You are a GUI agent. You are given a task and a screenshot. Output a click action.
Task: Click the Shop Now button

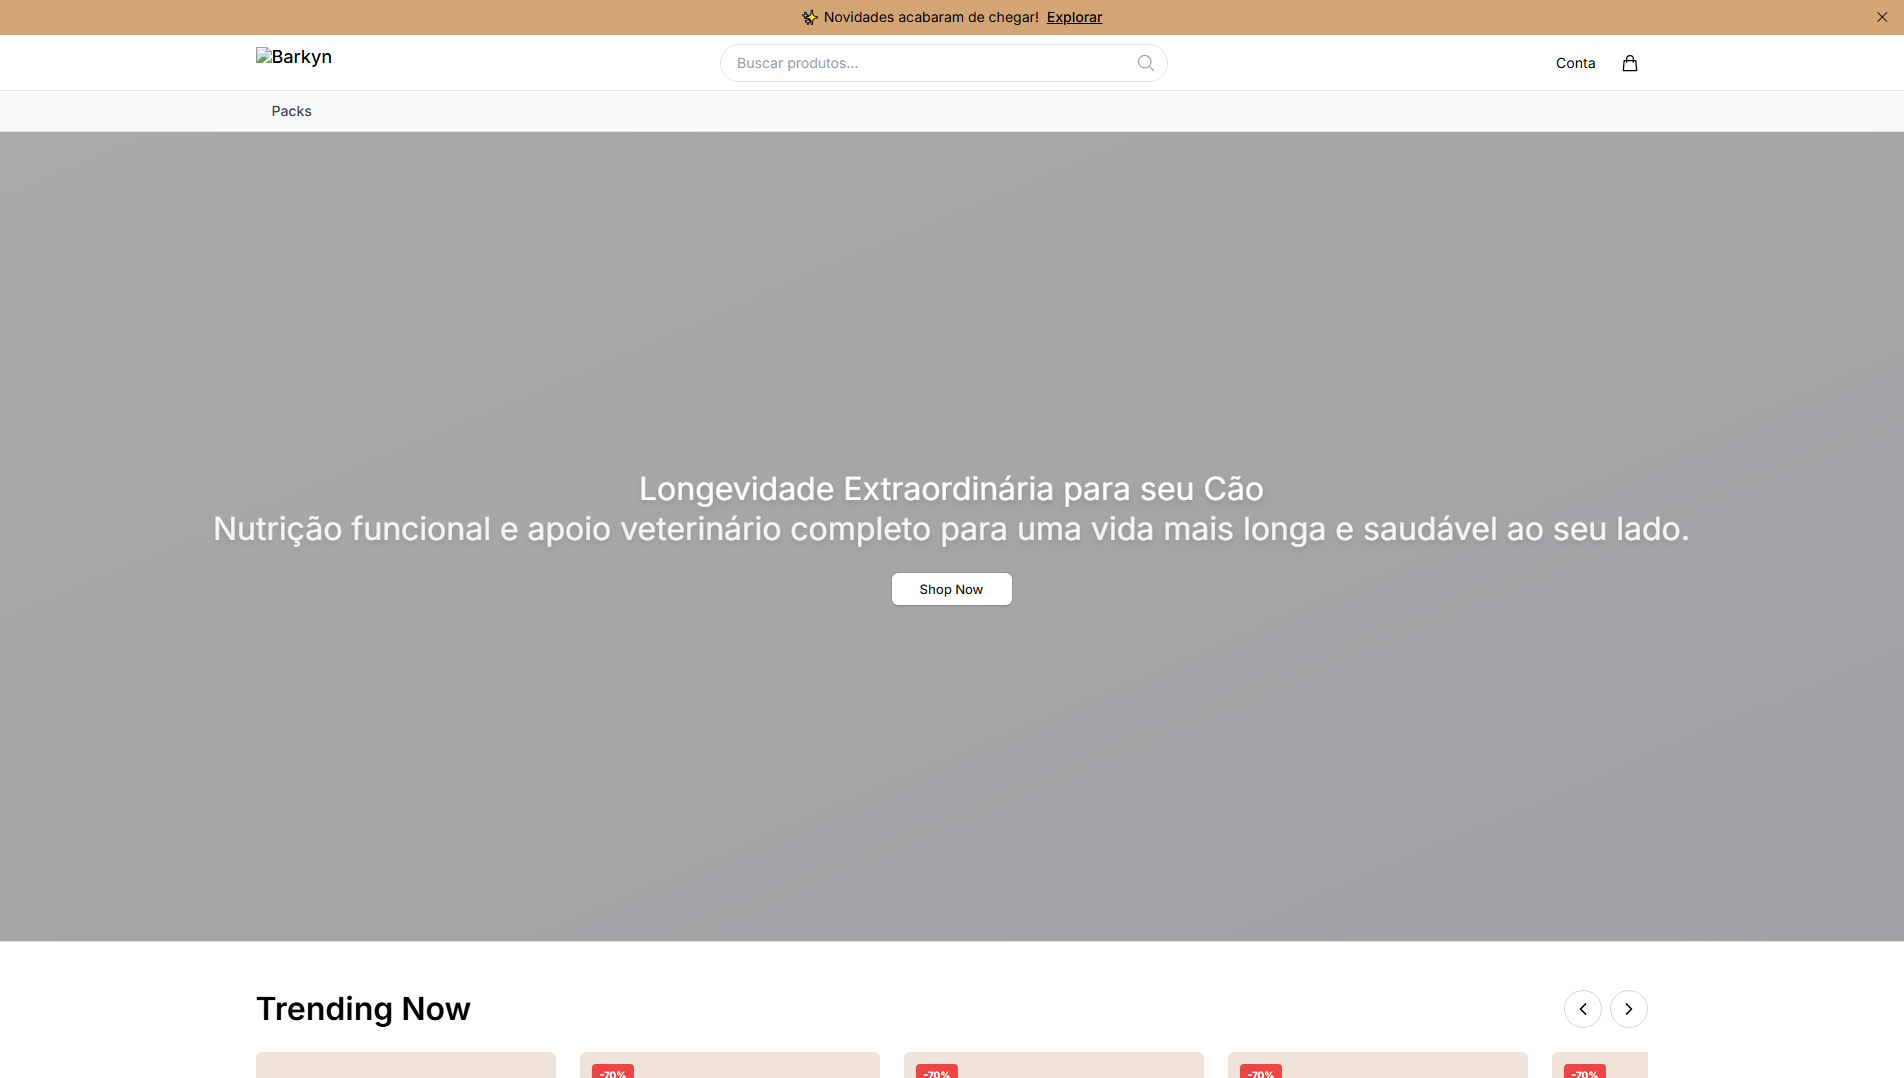point(951,589)
